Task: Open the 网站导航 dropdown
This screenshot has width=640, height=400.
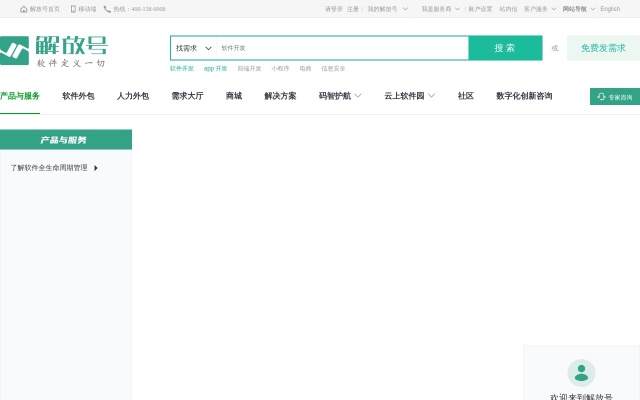Action: click(x=579, y=9)
